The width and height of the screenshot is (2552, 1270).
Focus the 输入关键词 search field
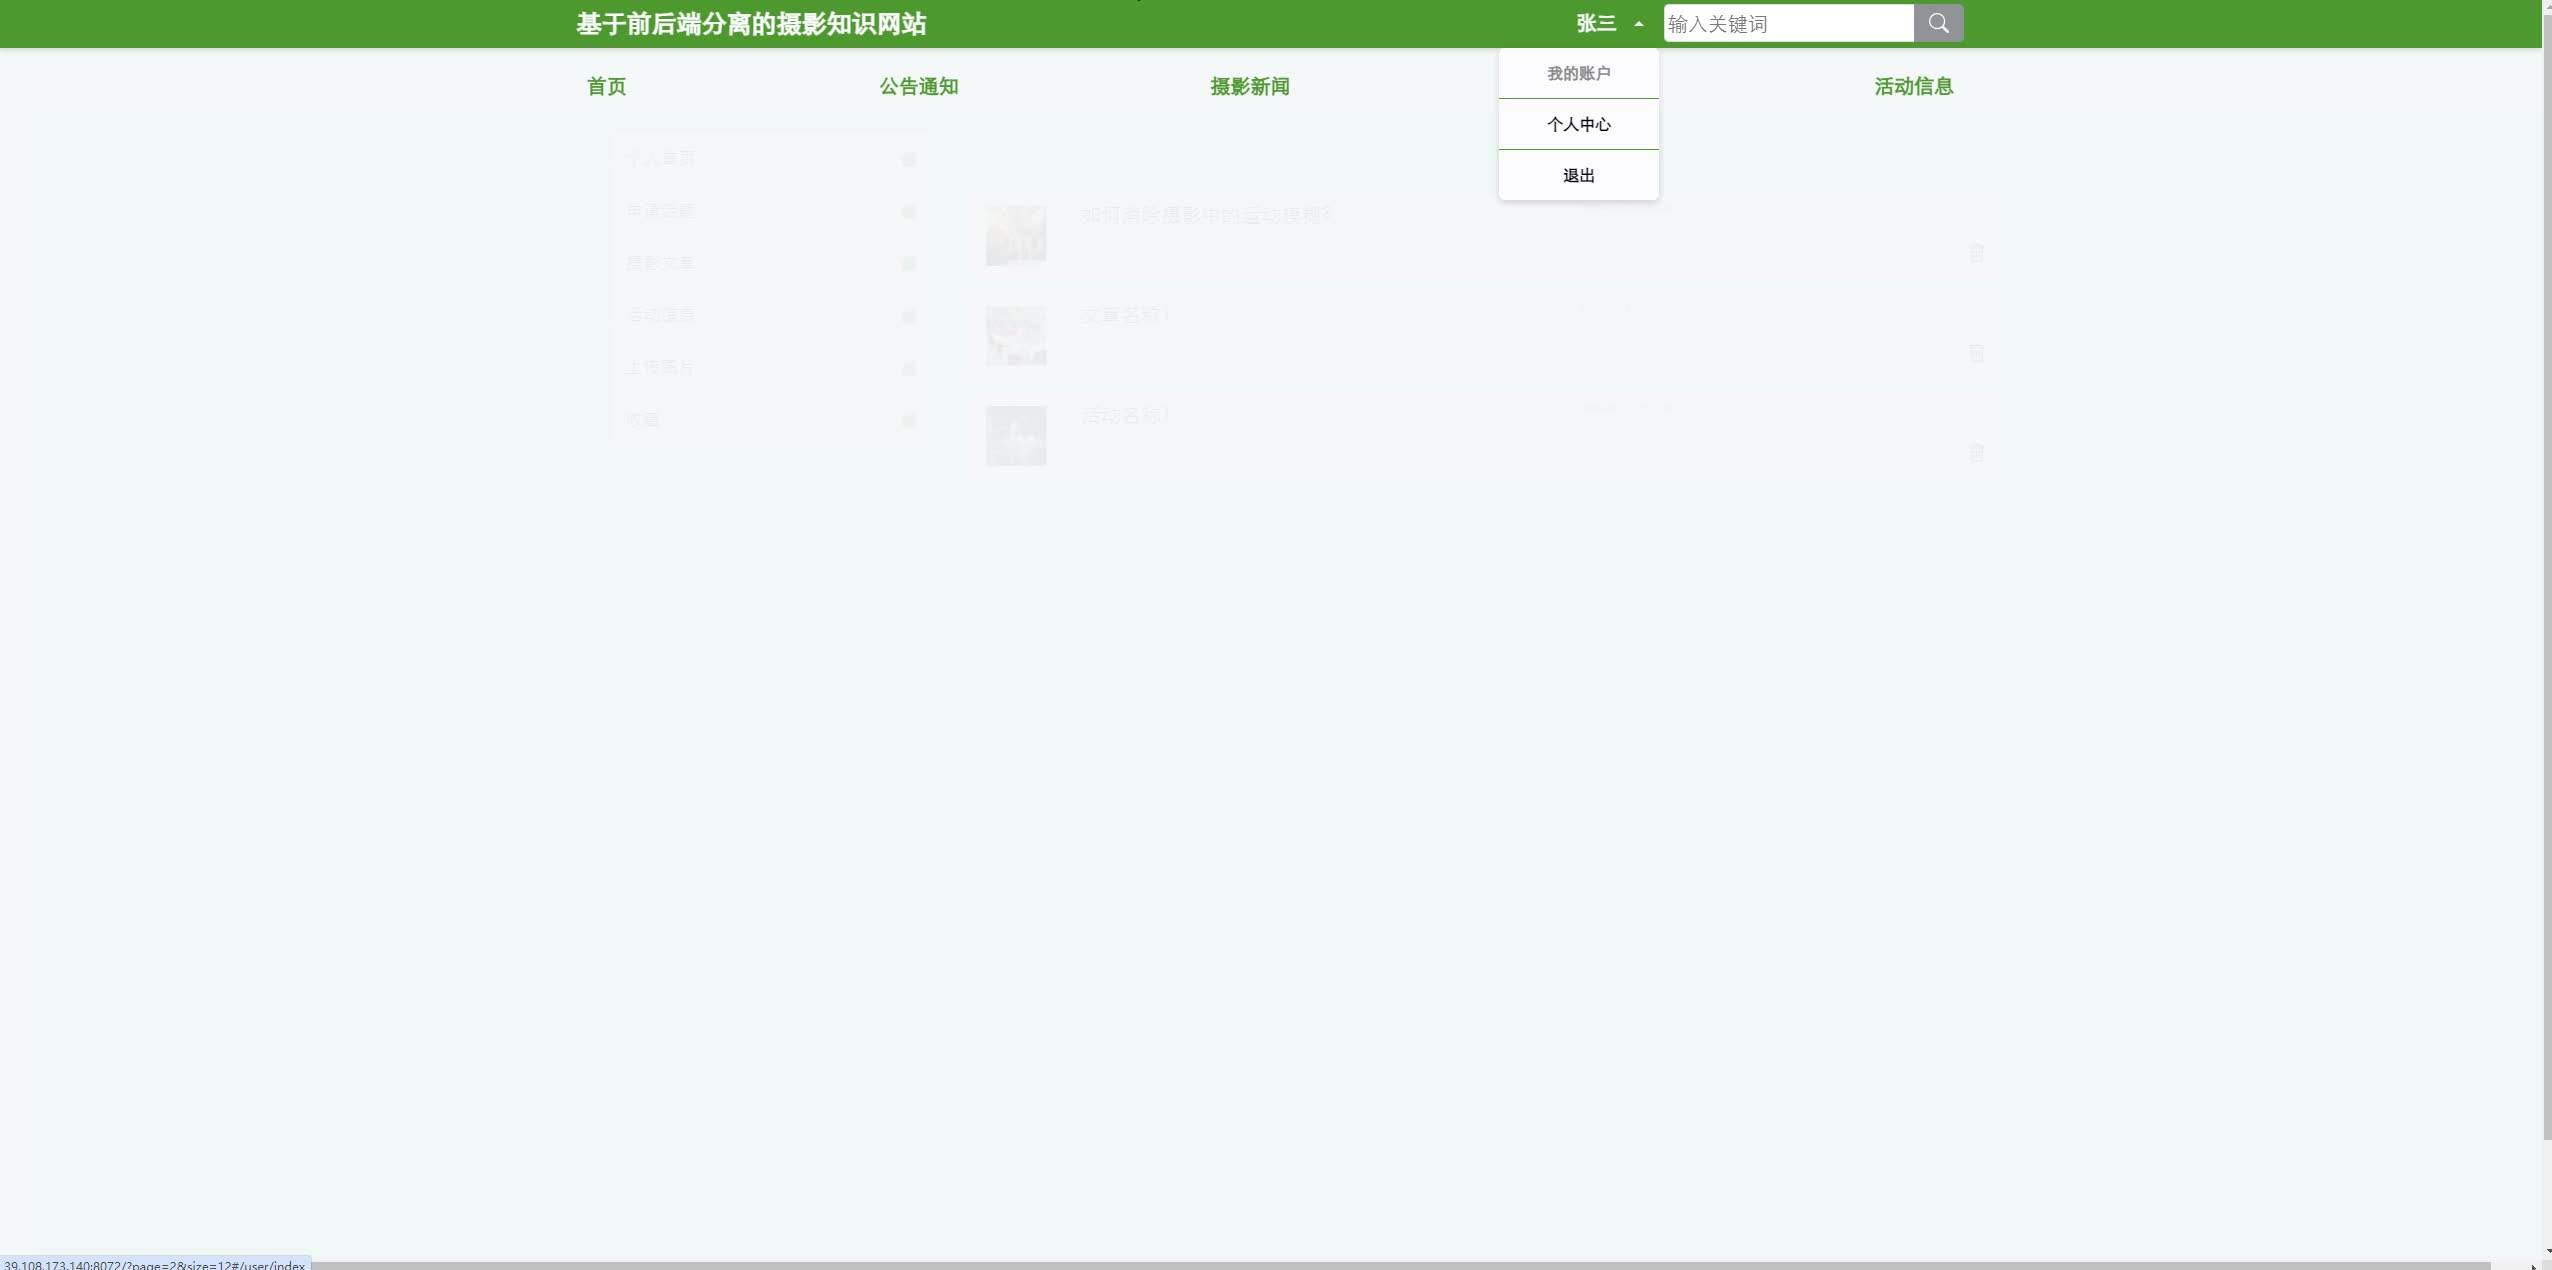coord(1788,23)
